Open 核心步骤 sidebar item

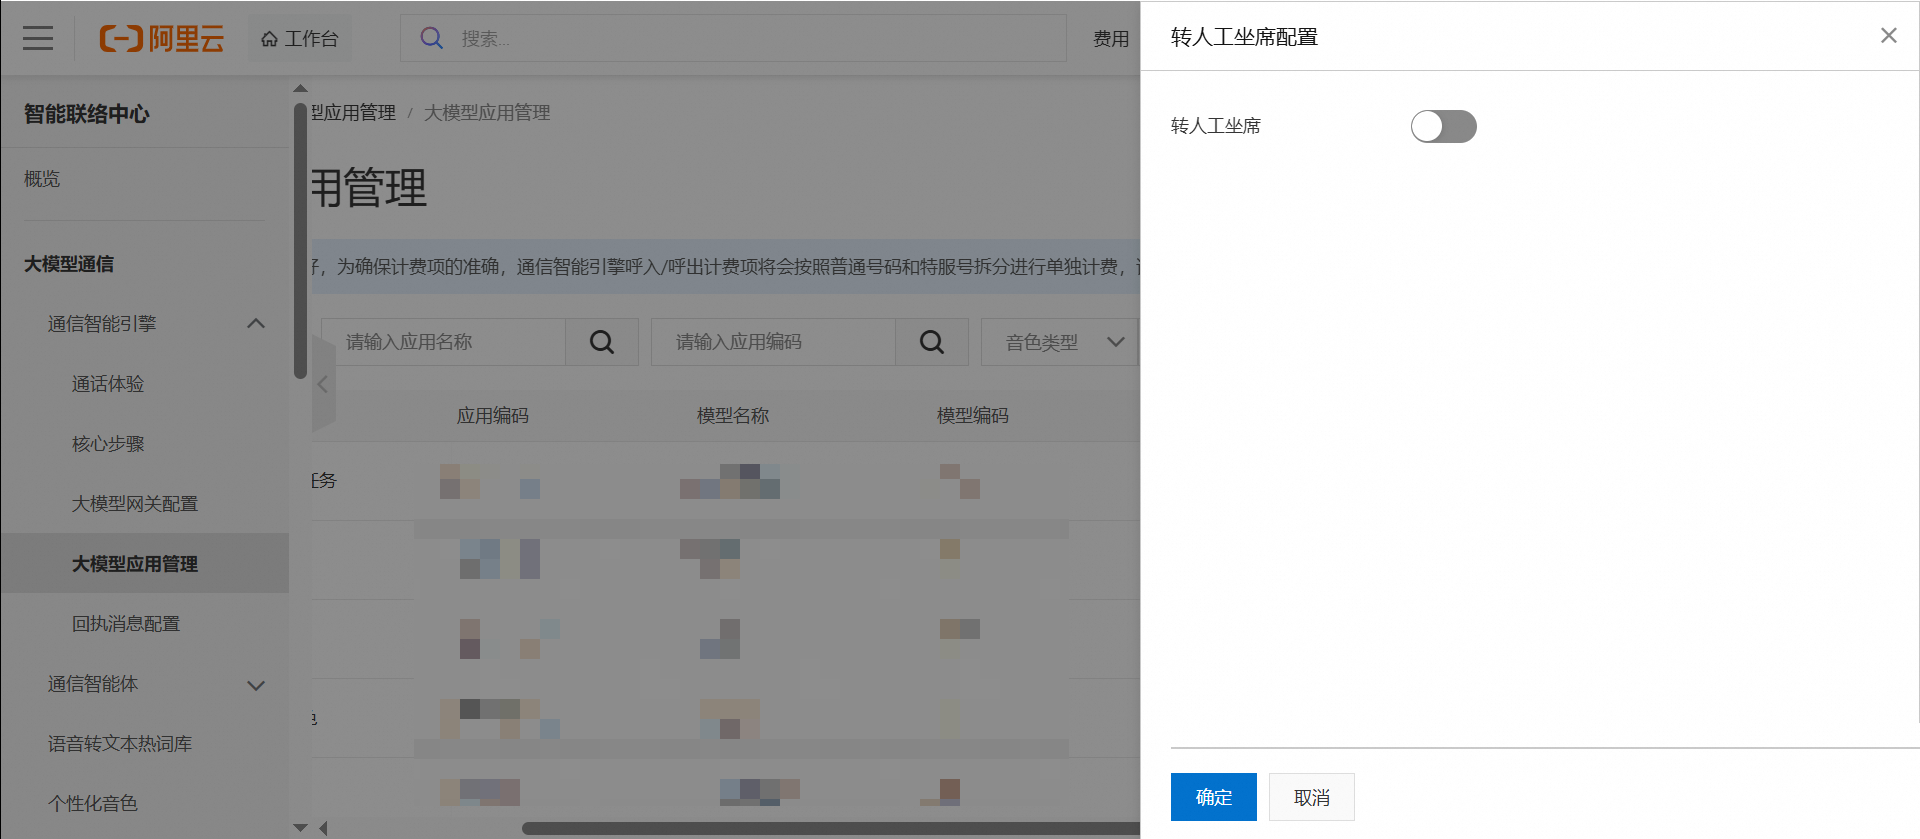tap(108, 444)
